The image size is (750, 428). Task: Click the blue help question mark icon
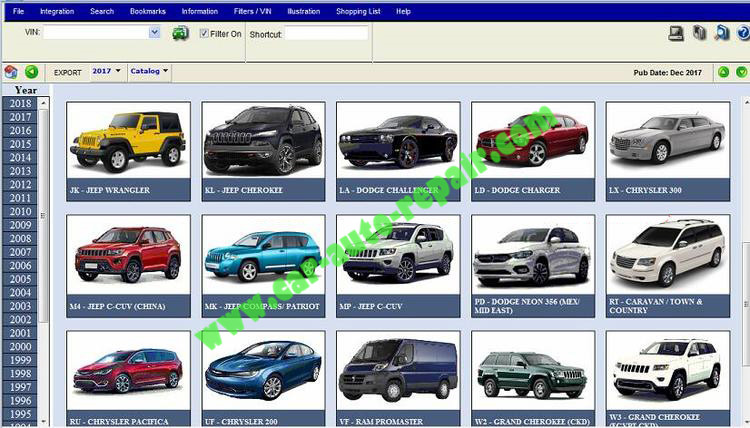(x=743, y=33)
